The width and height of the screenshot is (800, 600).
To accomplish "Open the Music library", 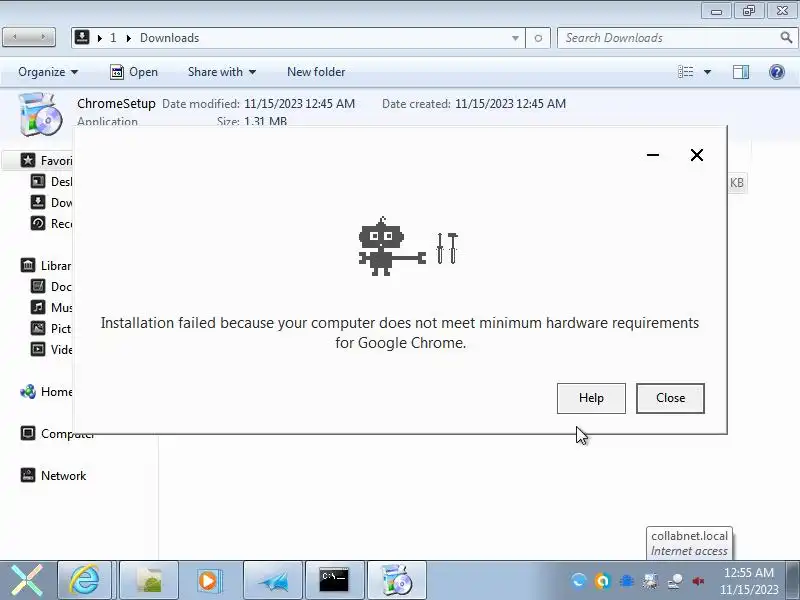I will 51,308.
